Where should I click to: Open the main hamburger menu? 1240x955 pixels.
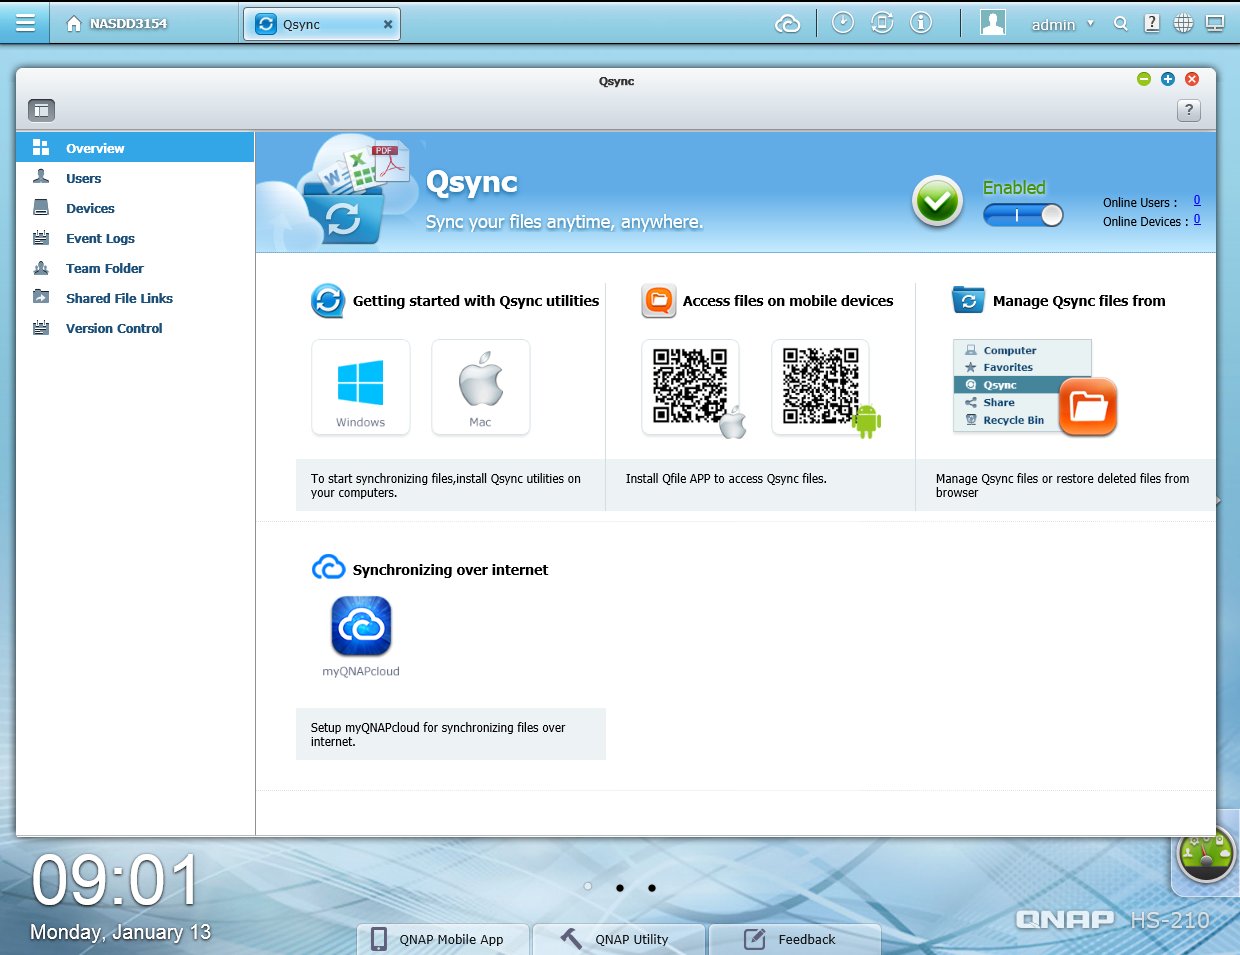pos(25,23)
